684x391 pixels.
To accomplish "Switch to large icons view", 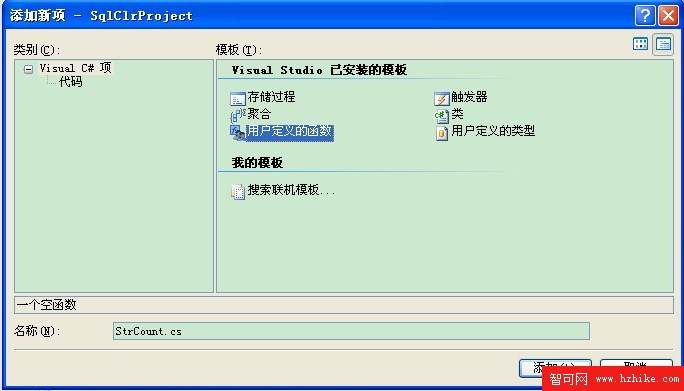I will (640, 44).
